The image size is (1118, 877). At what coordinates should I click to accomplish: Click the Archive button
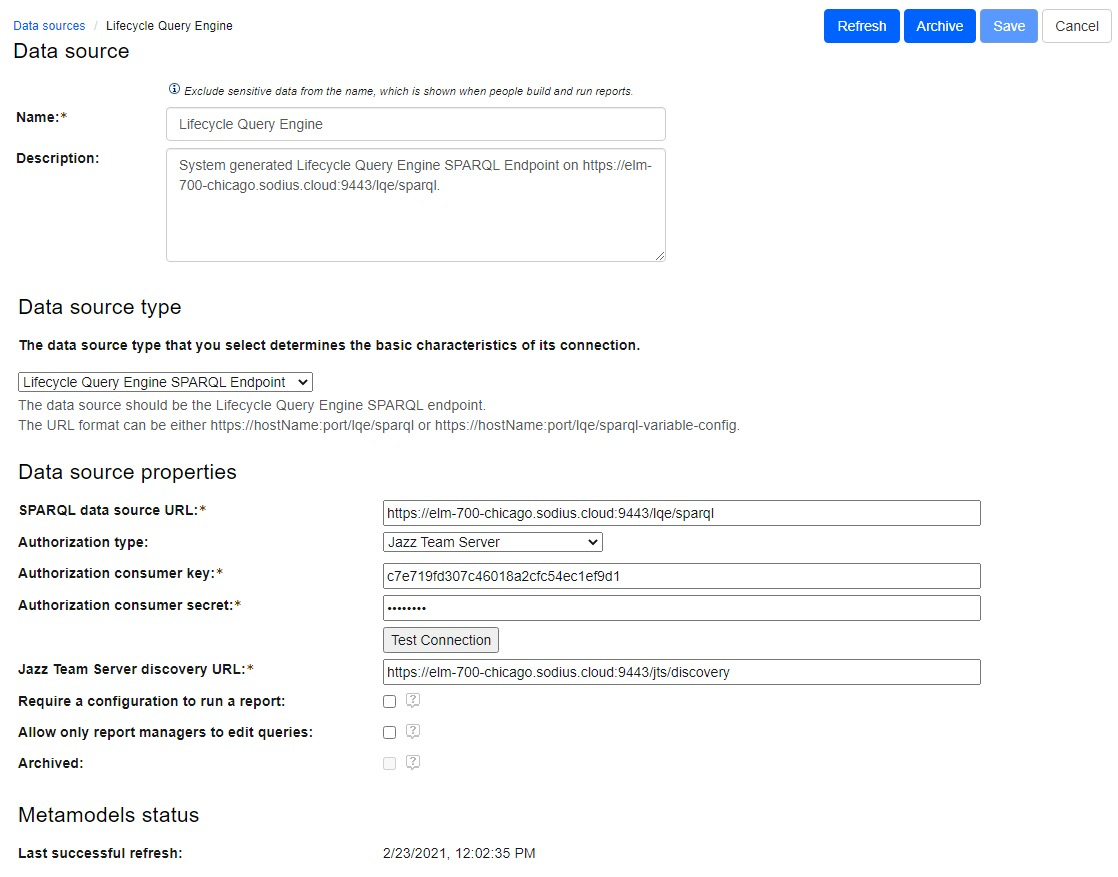coord(939,26)
